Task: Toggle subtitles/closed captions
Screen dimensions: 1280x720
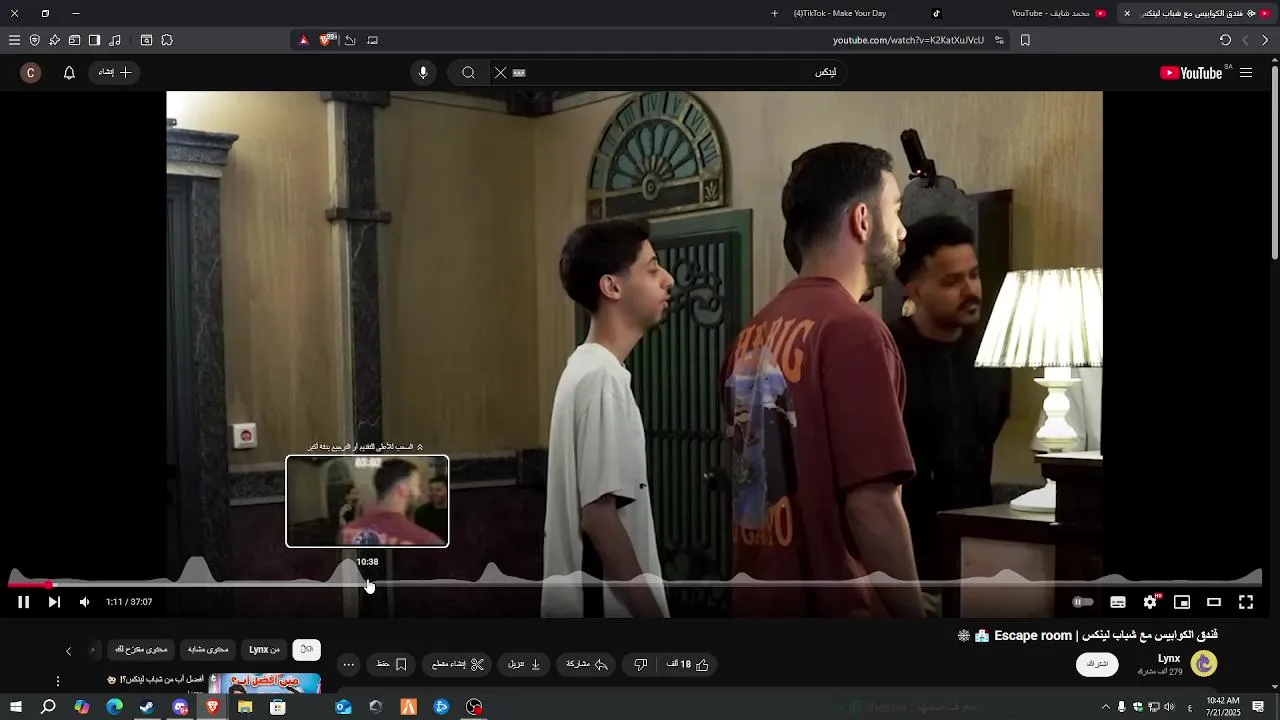Action: [x=1118, y=602]
